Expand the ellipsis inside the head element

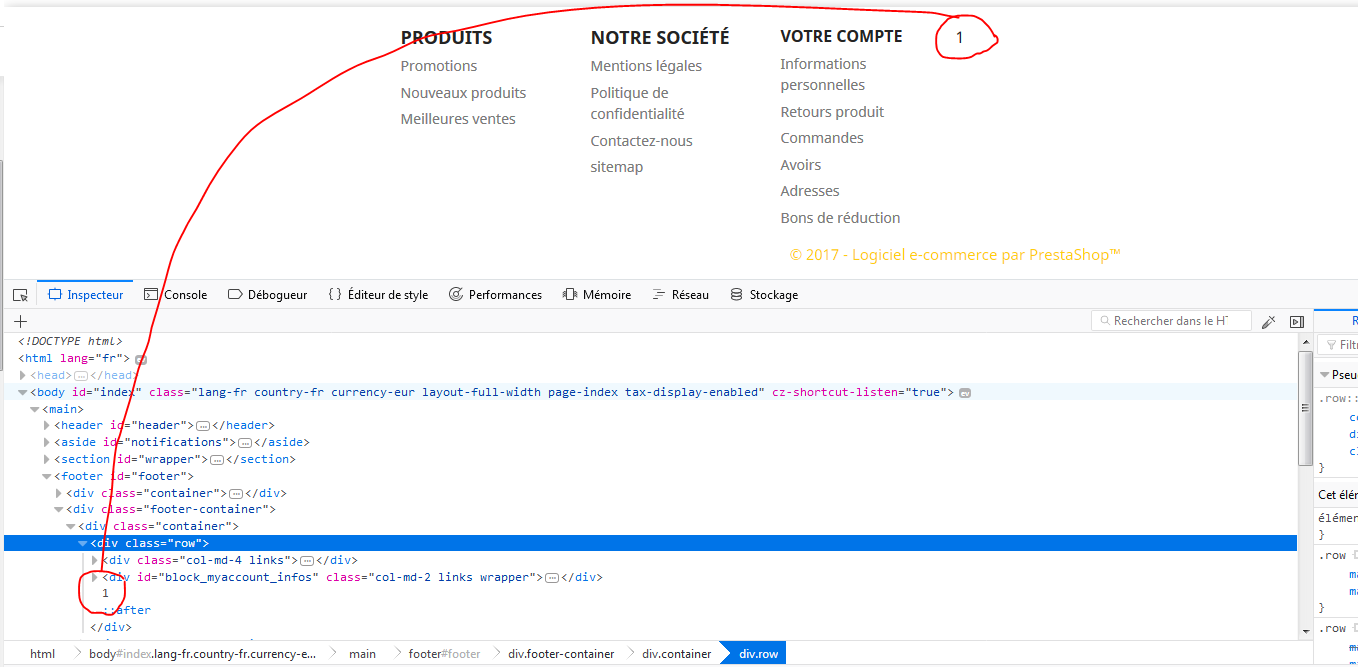(x=81, y=376)
